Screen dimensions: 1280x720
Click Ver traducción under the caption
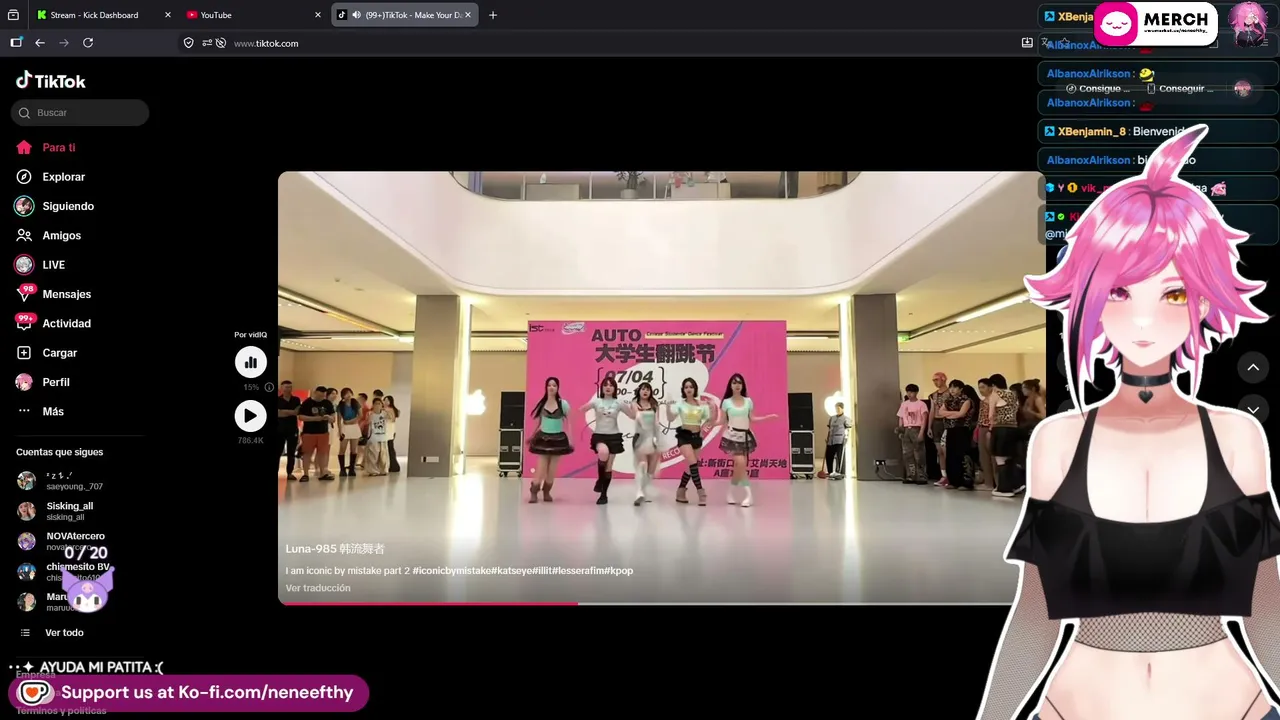[x=318, y=588]
